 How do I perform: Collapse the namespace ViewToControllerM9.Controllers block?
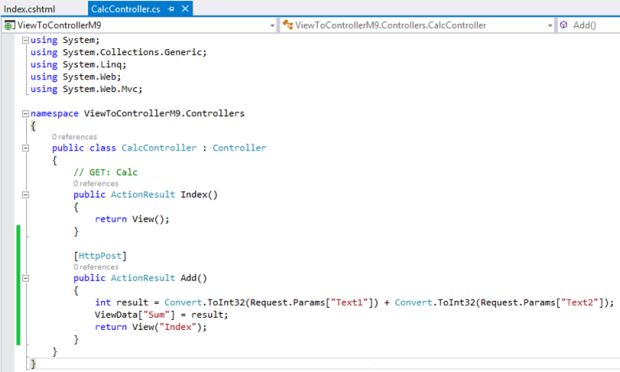pyautogui.click(x=25, y=113)
